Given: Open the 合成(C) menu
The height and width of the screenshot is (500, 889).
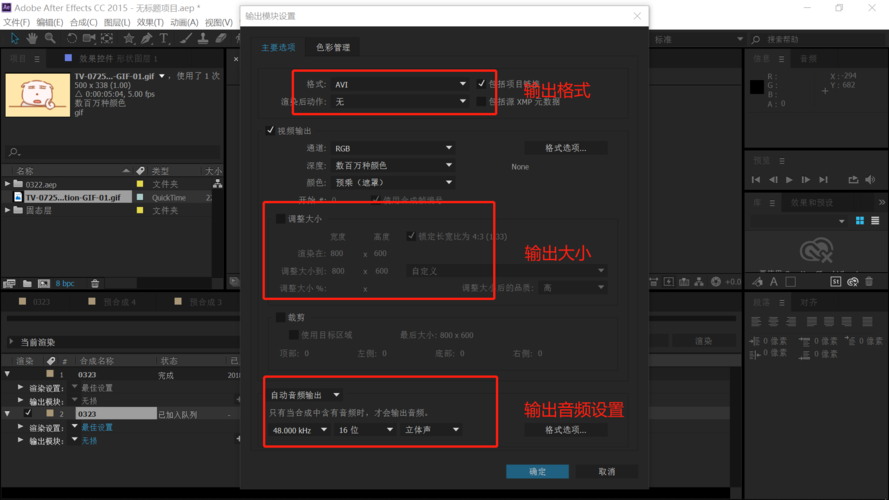Looking at the screenshot, I should point(83,22).
